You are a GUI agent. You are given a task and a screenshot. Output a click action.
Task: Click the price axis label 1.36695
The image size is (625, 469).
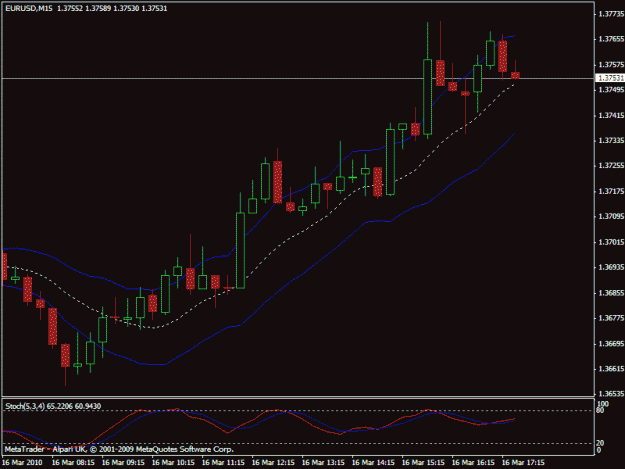click(x=611, y=343)
